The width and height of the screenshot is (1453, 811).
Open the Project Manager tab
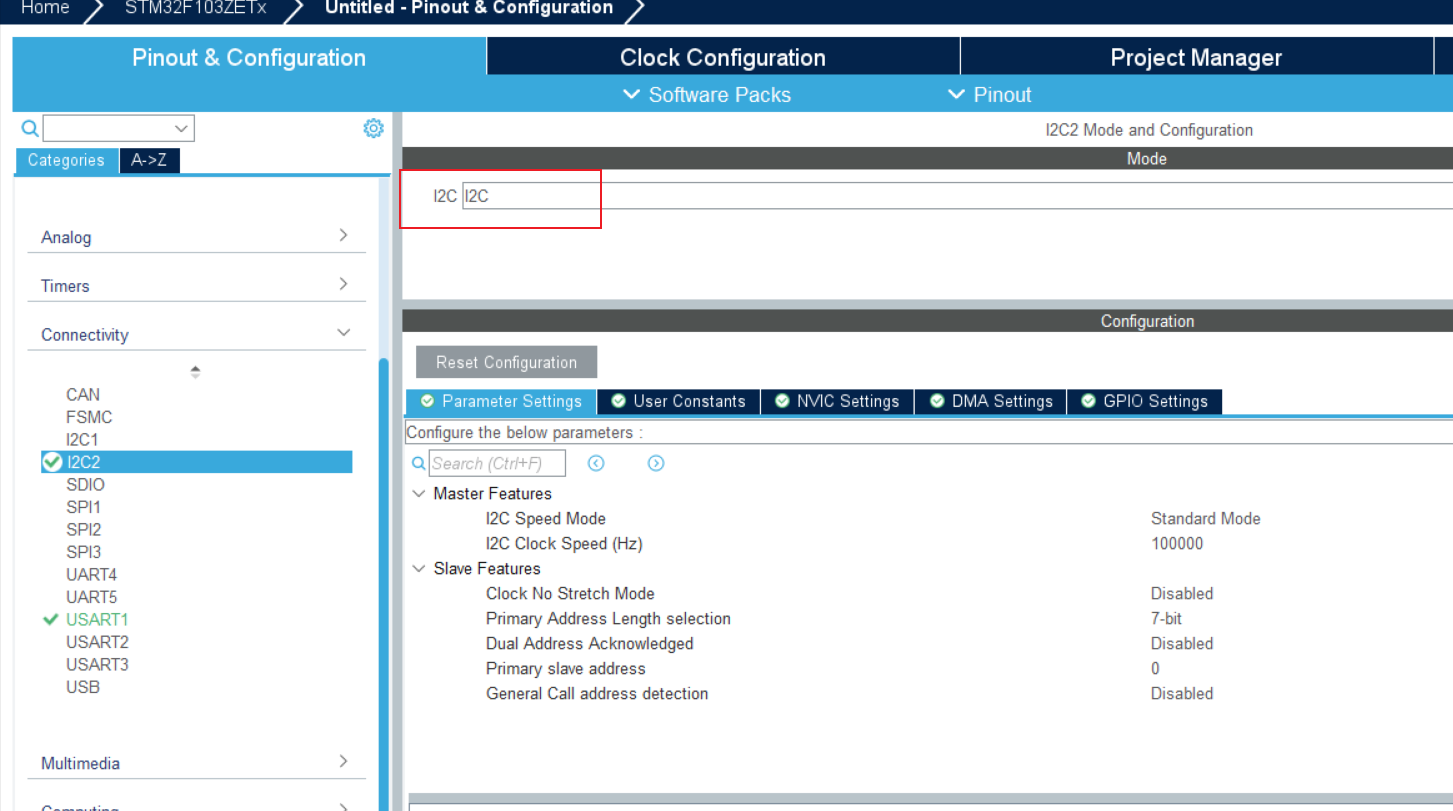1196,57
